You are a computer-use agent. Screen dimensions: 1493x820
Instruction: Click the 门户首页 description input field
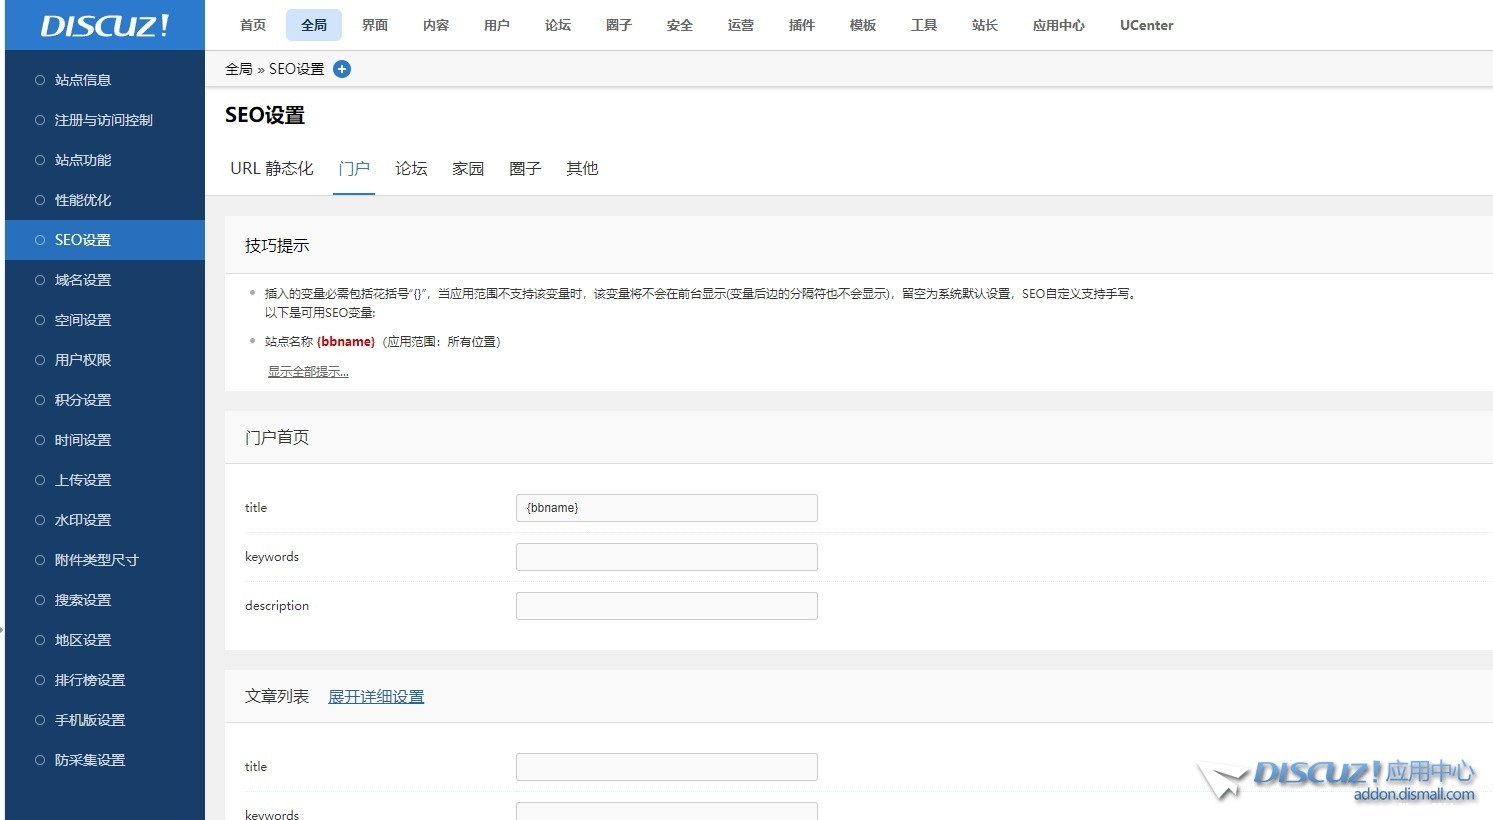click(666, 606)
